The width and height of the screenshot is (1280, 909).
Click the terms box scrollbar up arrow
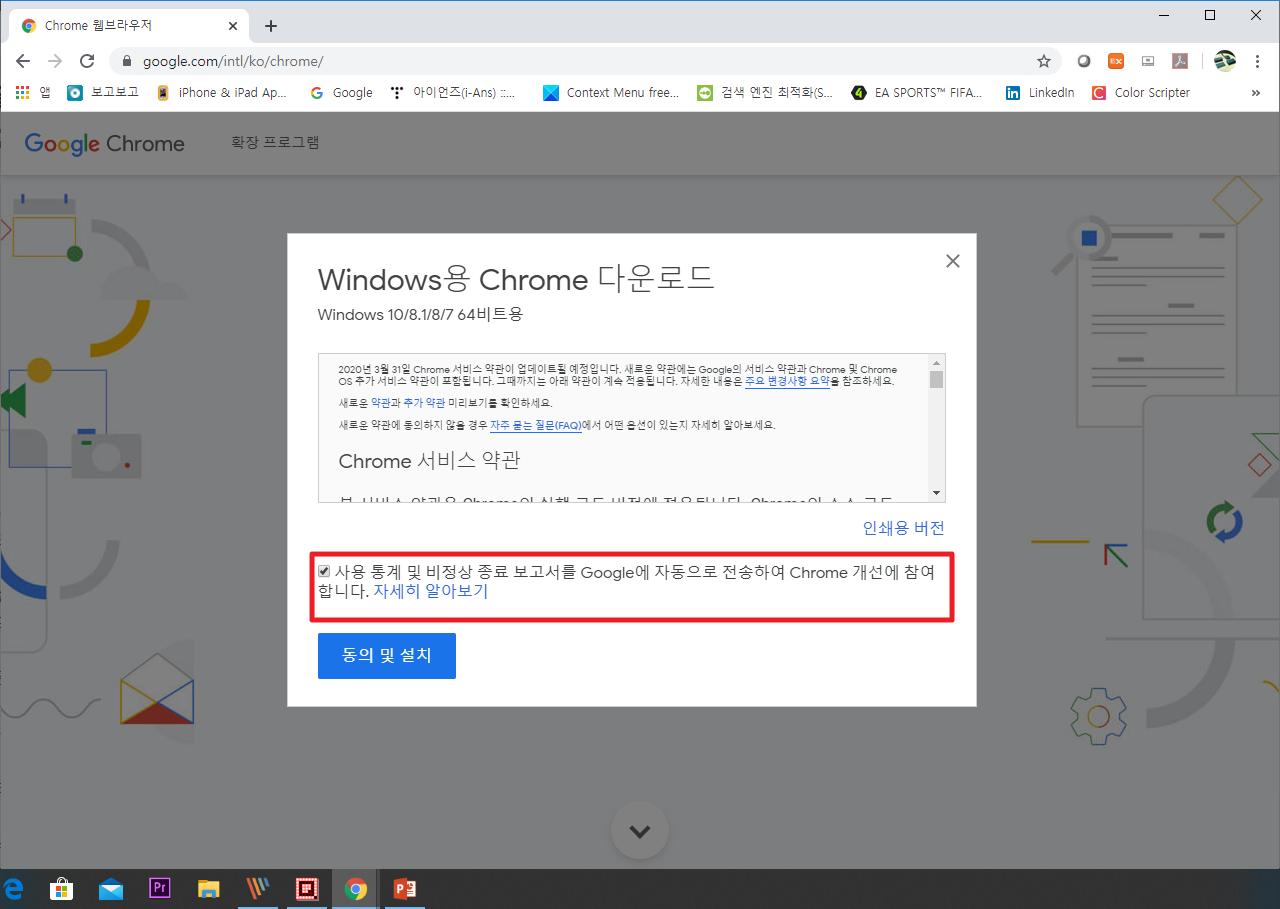[x=936, y=361]
